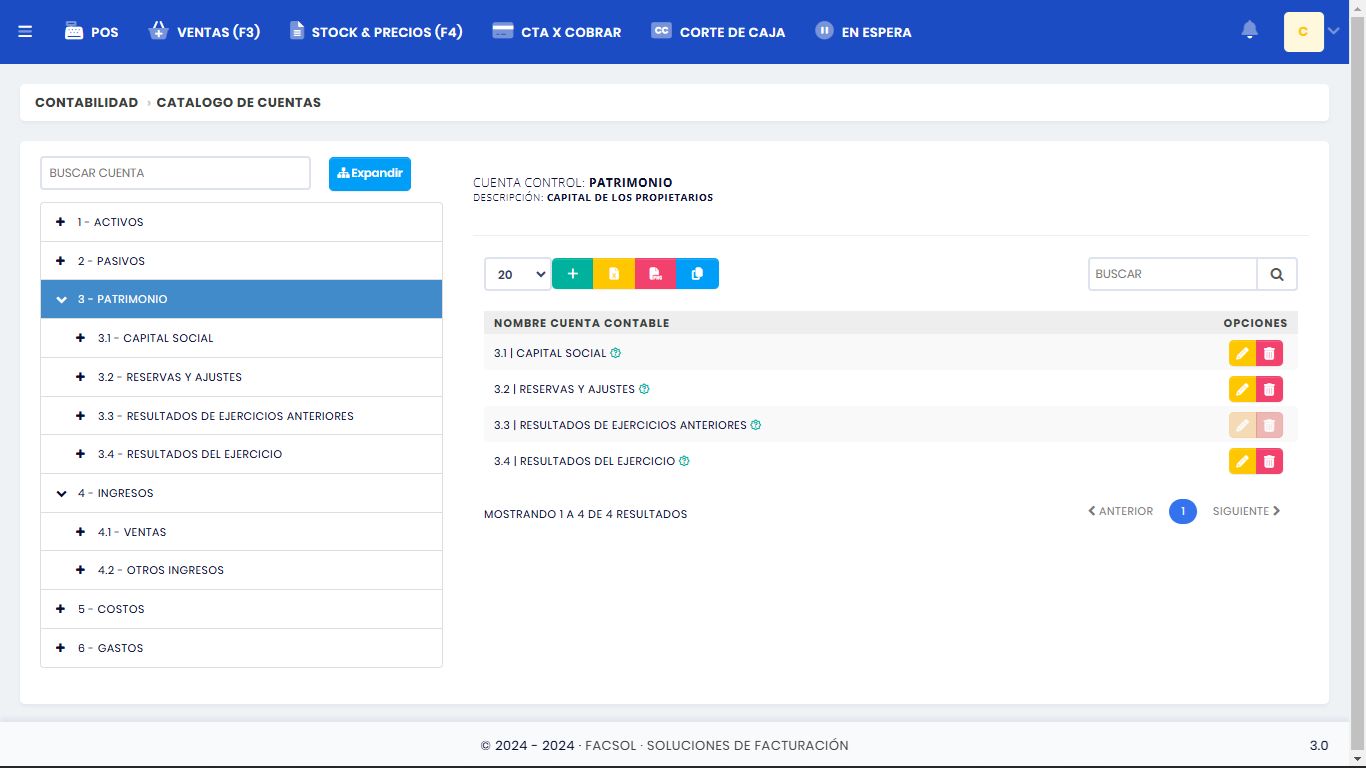The height and width of the screenshot is (768, 1366).
Task: Go to Stock & Precios (F4)
Action: [x=376, y=32]
